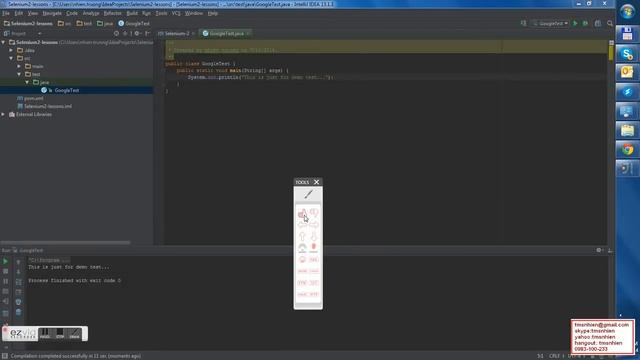640x360 pixels.
Task: Collapse the Selenium2-lessons project root node
Action: (4, 42)
